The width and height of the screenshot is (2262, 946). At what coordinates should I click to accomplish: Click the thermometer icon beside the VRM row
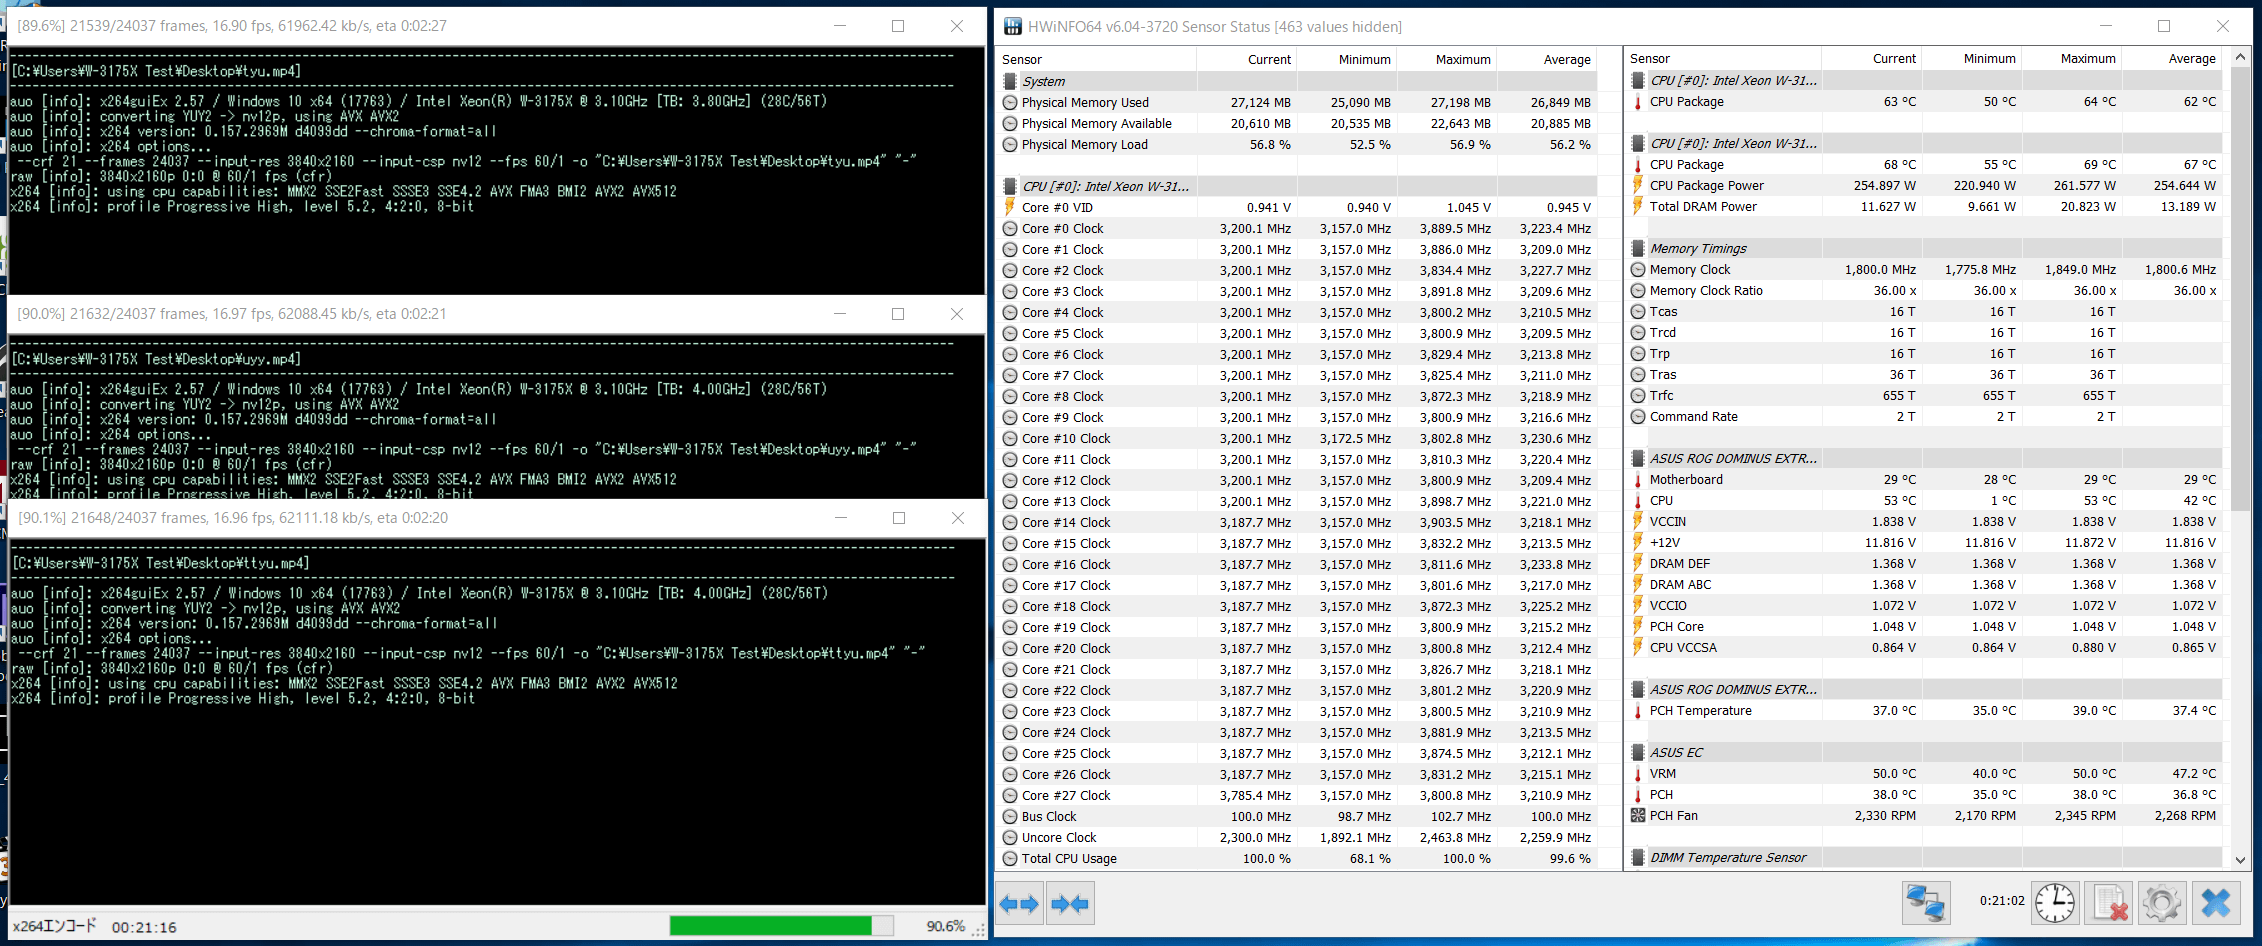[x=1638, y=773]
